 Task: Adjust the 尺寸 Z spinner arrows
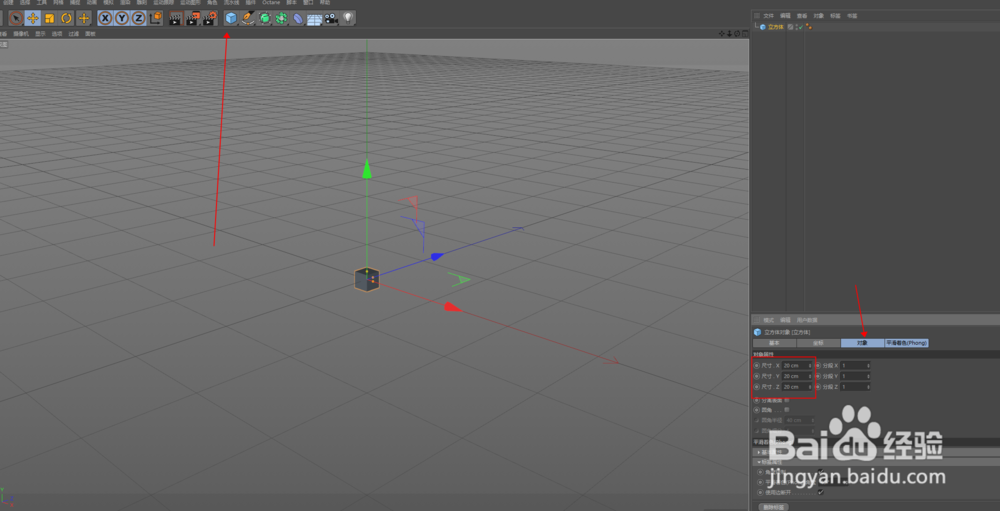click(810, 387)
